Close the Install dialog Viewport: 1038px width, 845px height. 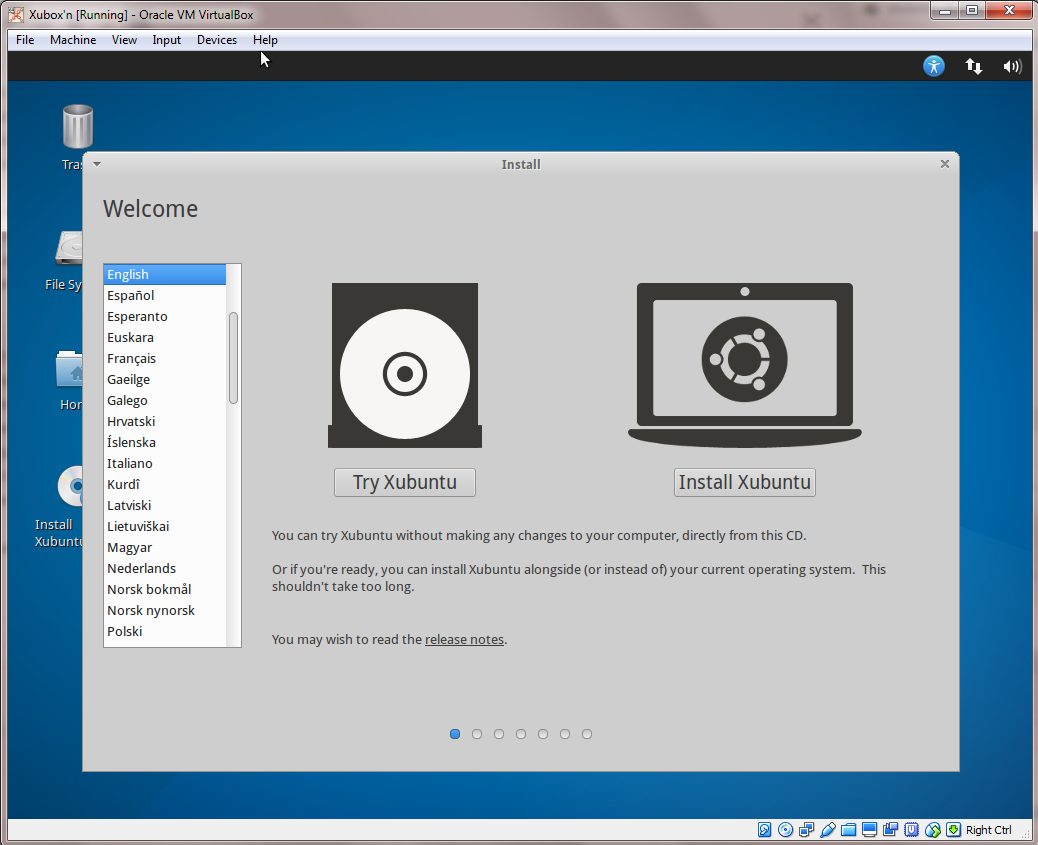(945, 164)
